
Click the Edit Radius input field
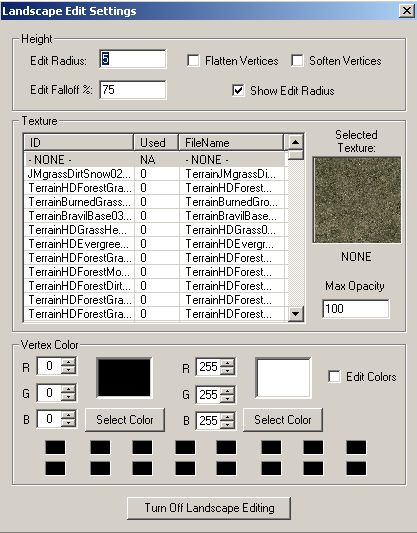133,59
